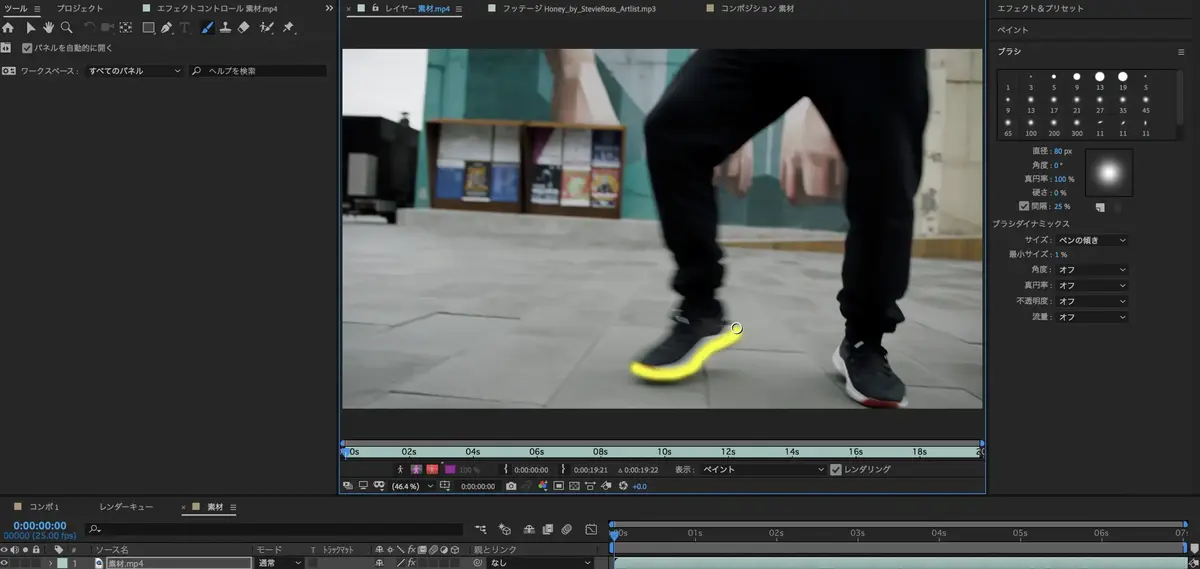Image resolution: width=1200 pixels, height=569 pixels.
Task: Select the Clone Stamp tool
Action: tap(226, 28)
